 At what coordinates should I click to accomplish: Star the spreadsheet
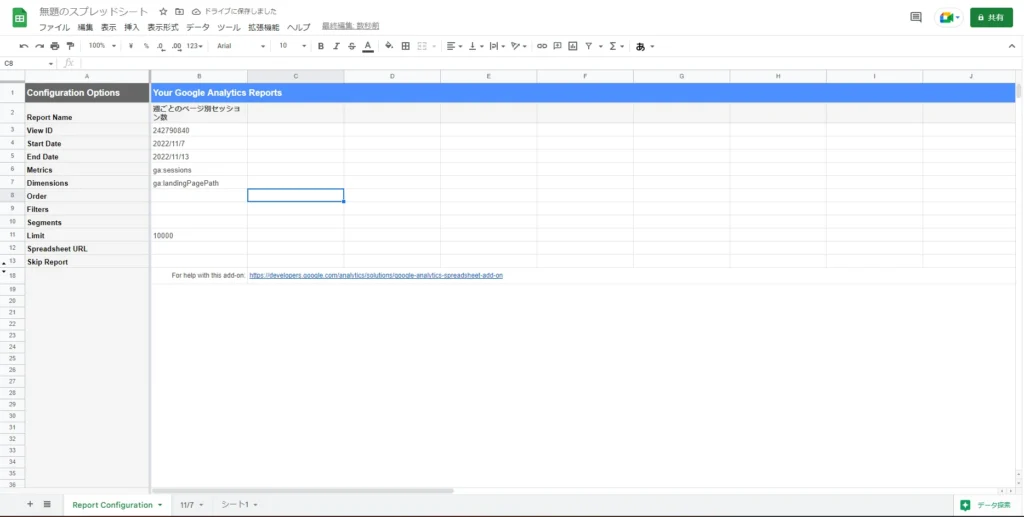coord(163,12)
